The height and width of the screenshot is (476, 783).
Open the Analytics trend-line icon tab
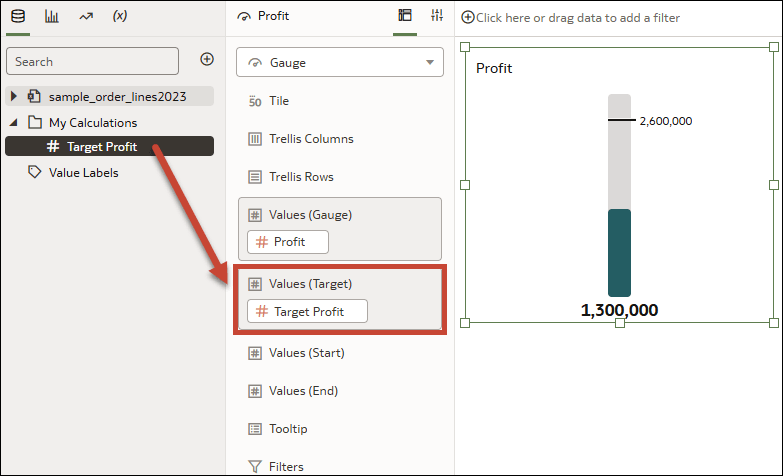click(x=85, y=16)
